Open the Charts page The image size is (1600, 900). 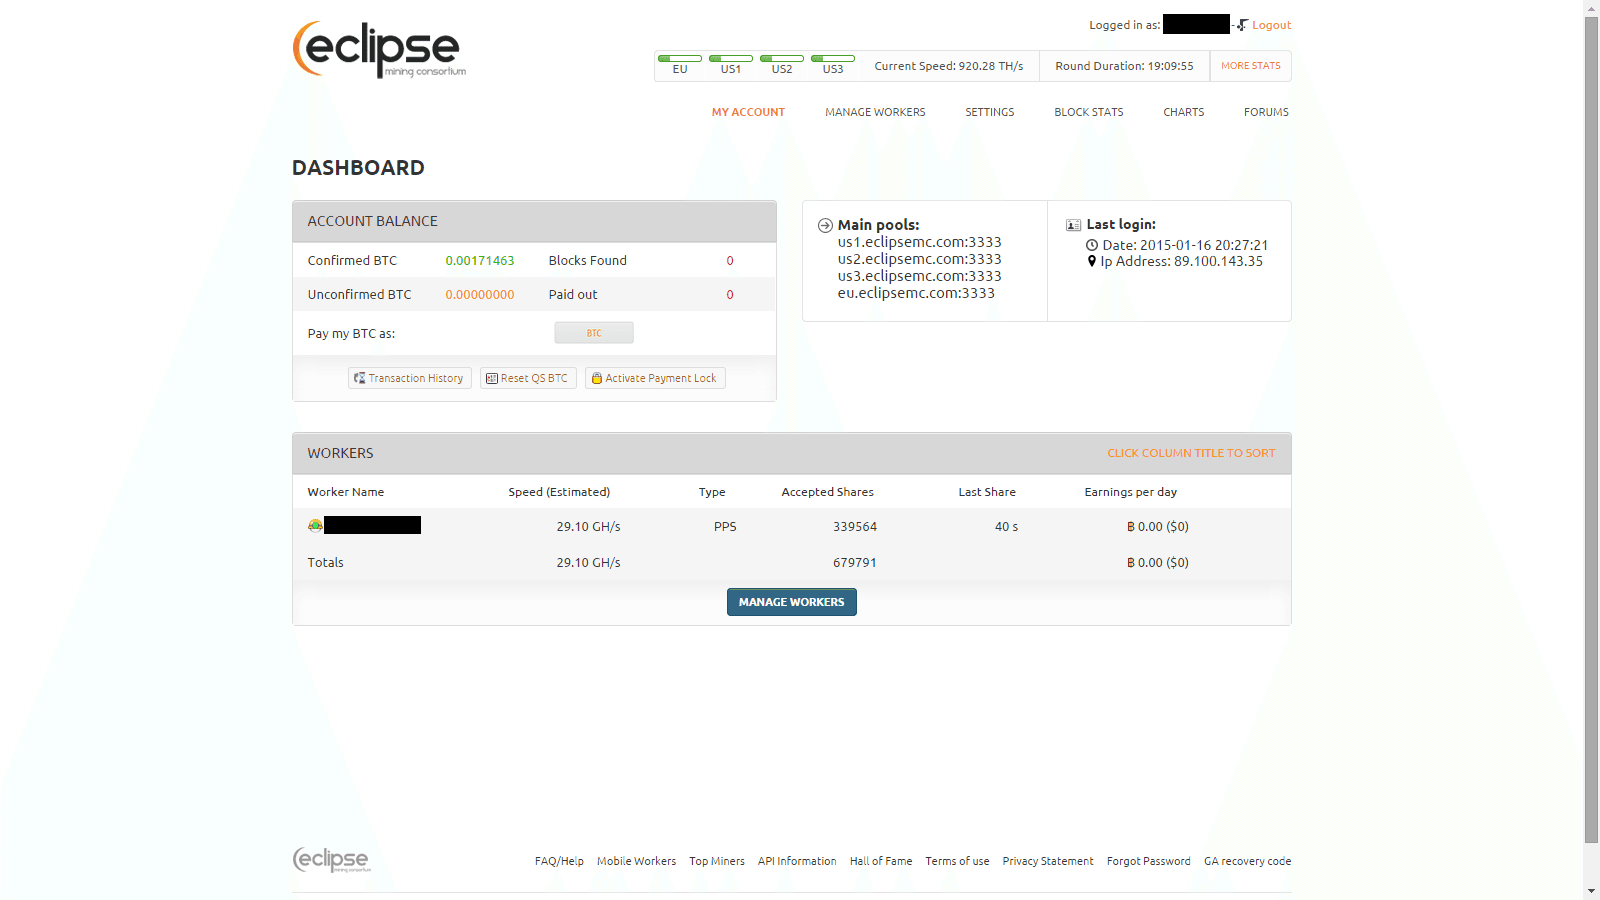click(x=1184, y=112)
